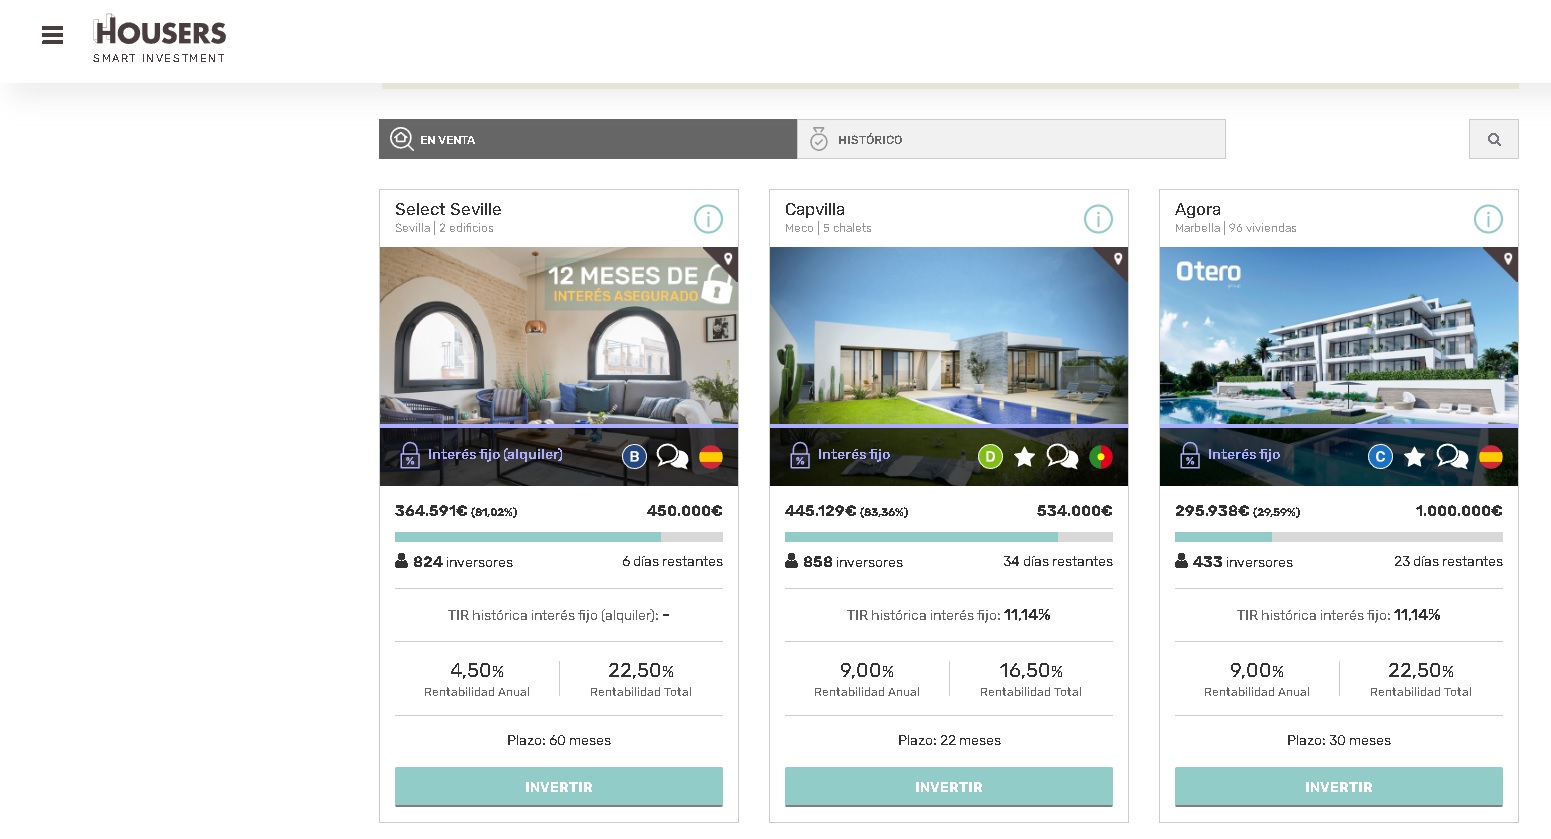The image size is (1551, 839).
Task: Show info for Capvilla project
Action: 1098,219
